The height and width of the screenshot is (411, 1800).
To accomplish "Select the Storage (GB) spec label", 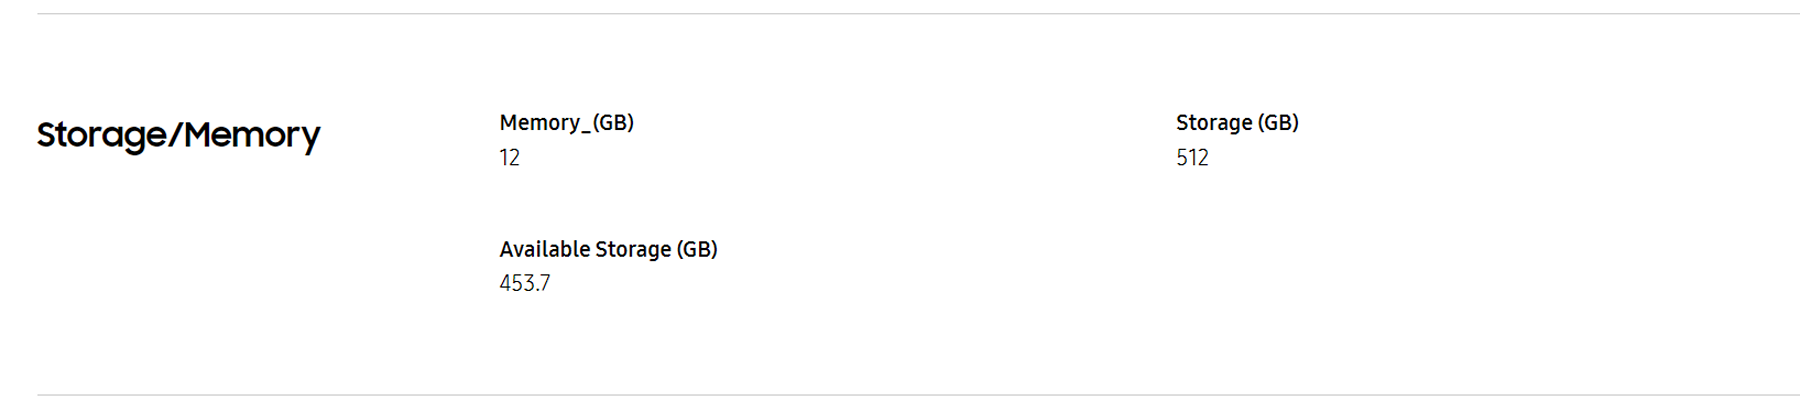I will point(1237,123).
